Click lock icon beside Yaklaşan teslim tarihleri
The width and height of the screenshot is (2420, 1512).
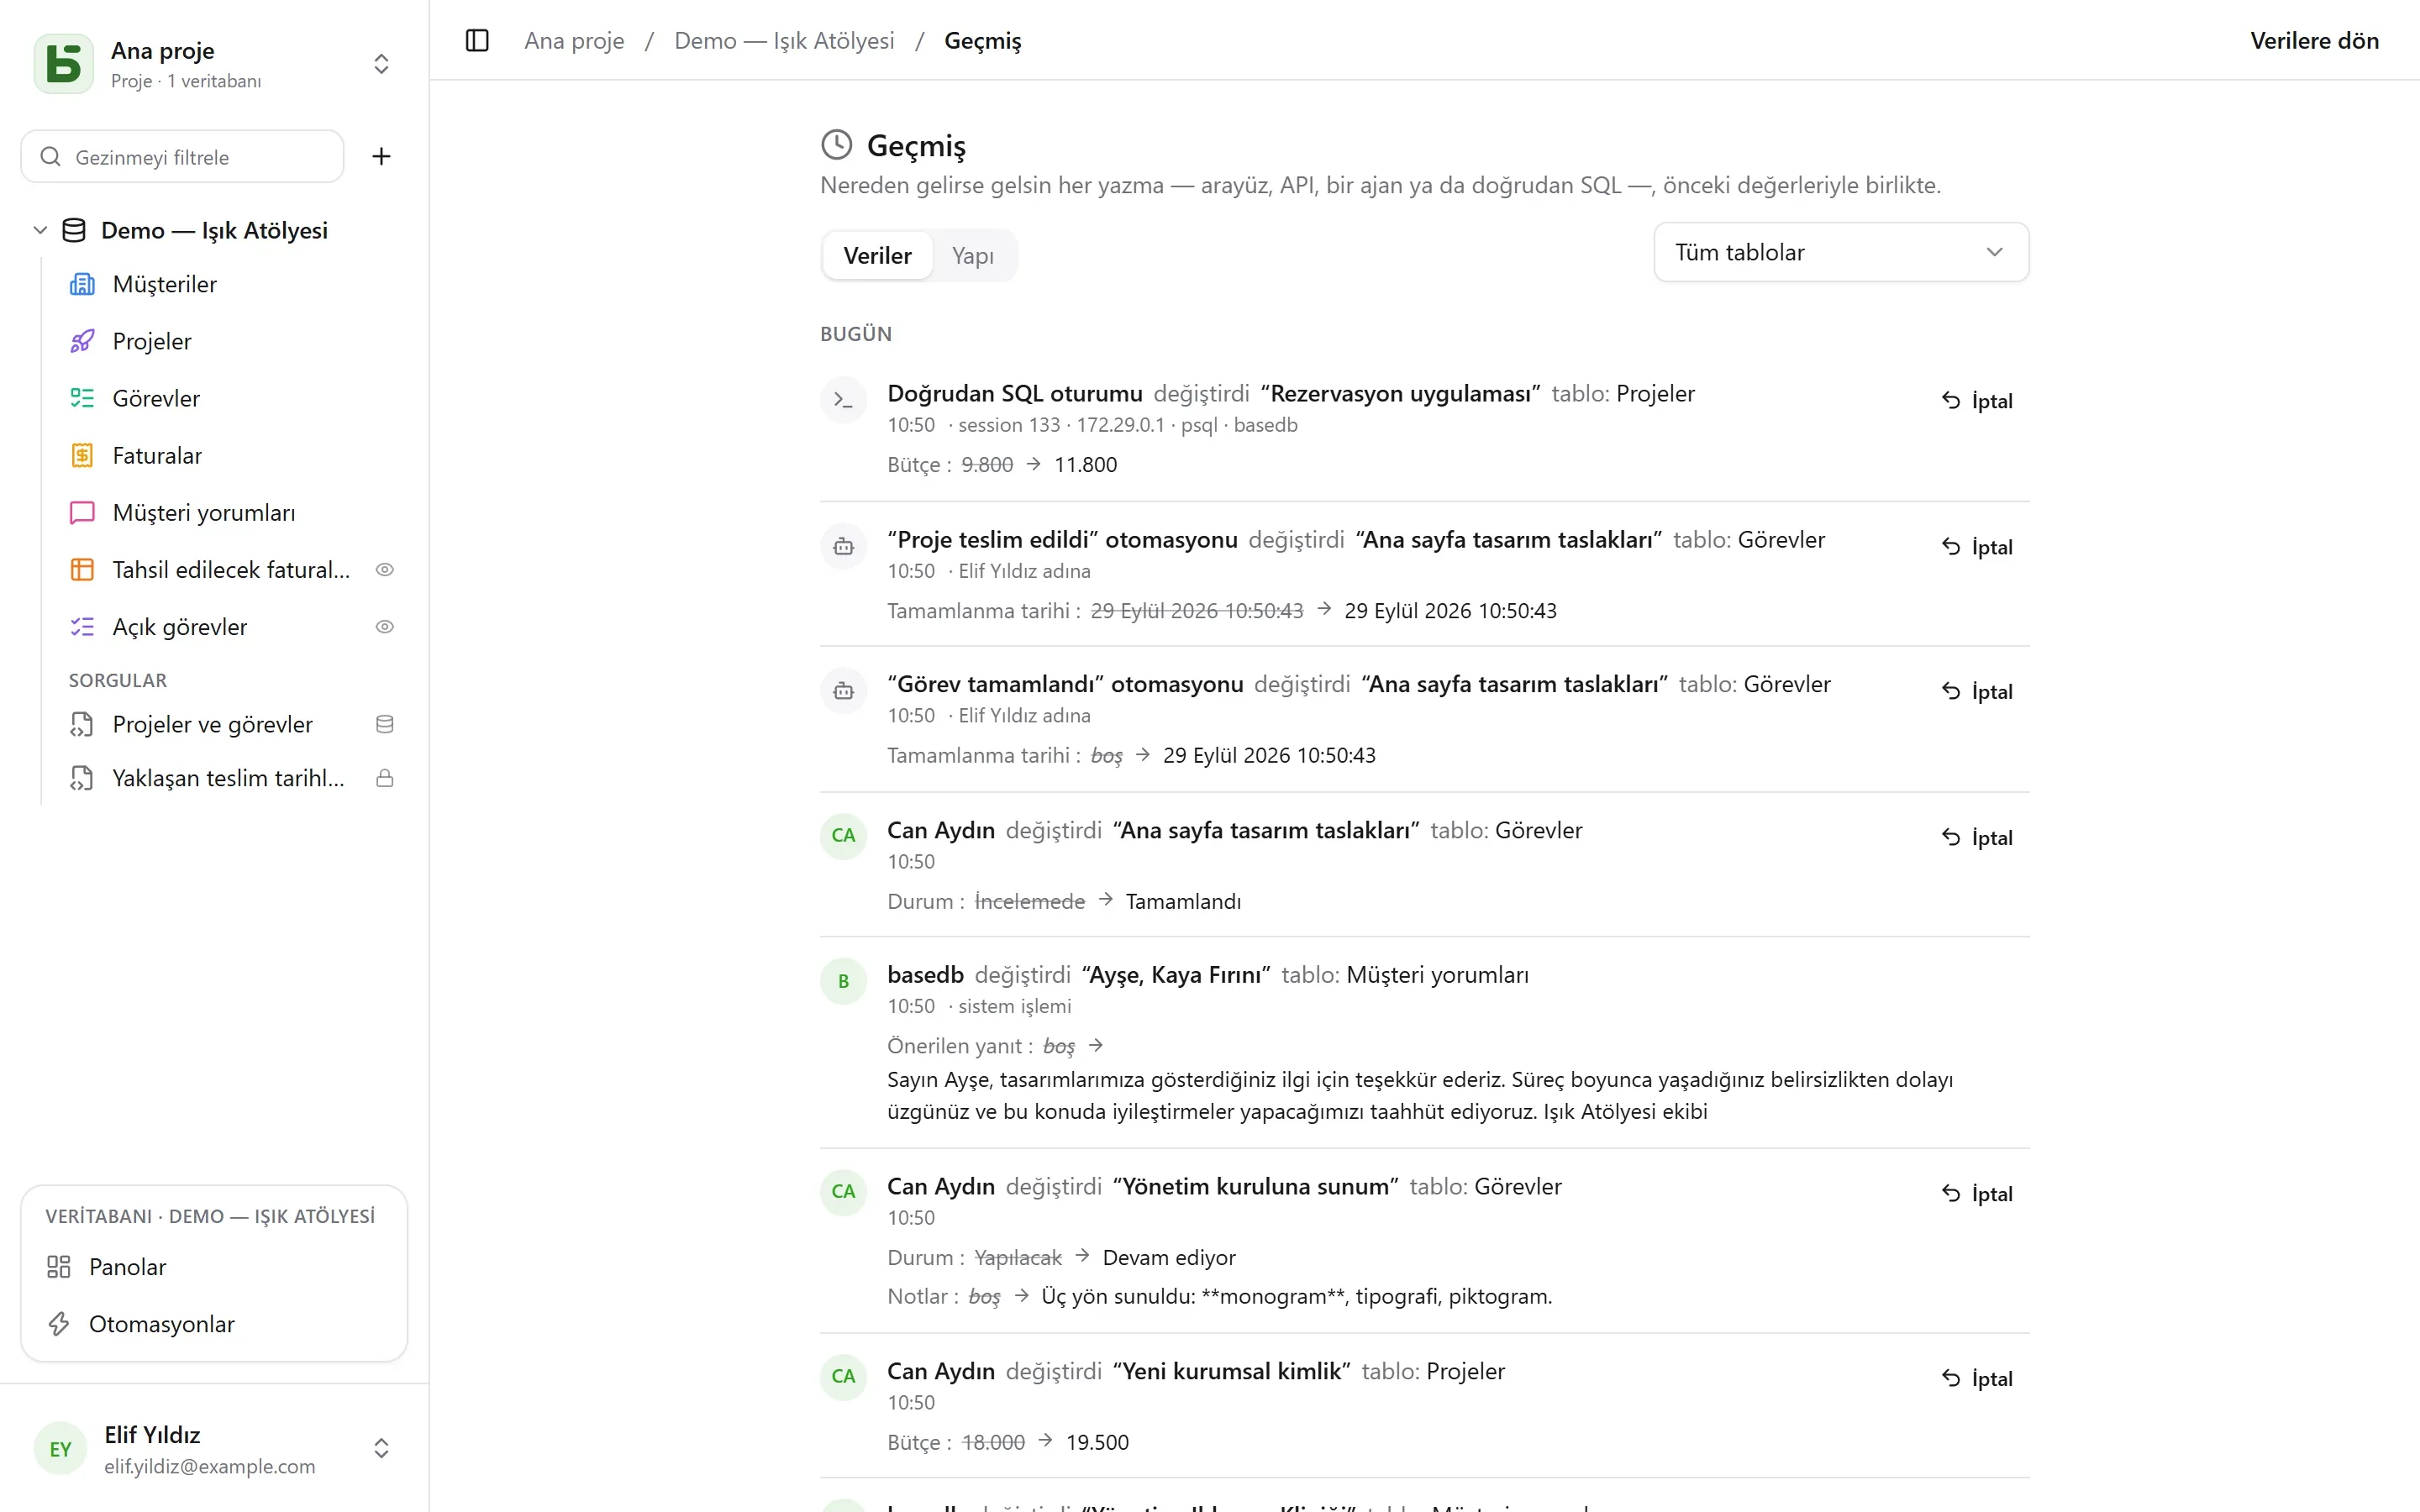(384, 778)
